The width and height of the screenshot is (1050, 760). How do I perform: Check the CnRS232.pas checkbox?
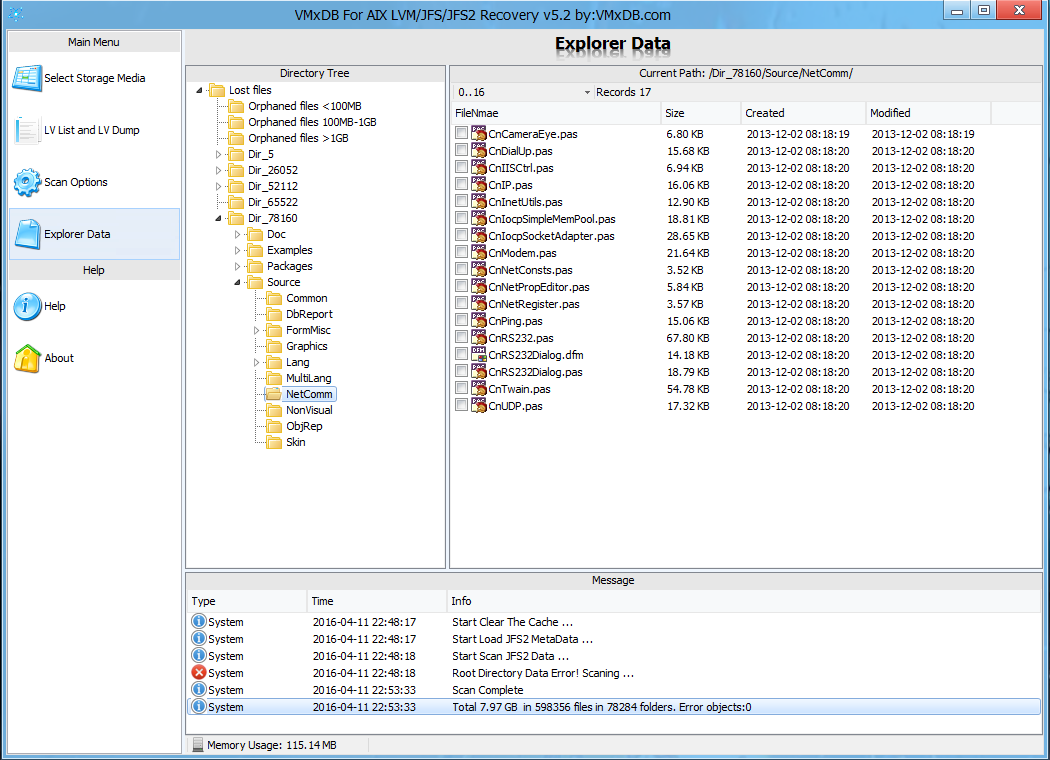pyautogui.click(x=461, y=336)
